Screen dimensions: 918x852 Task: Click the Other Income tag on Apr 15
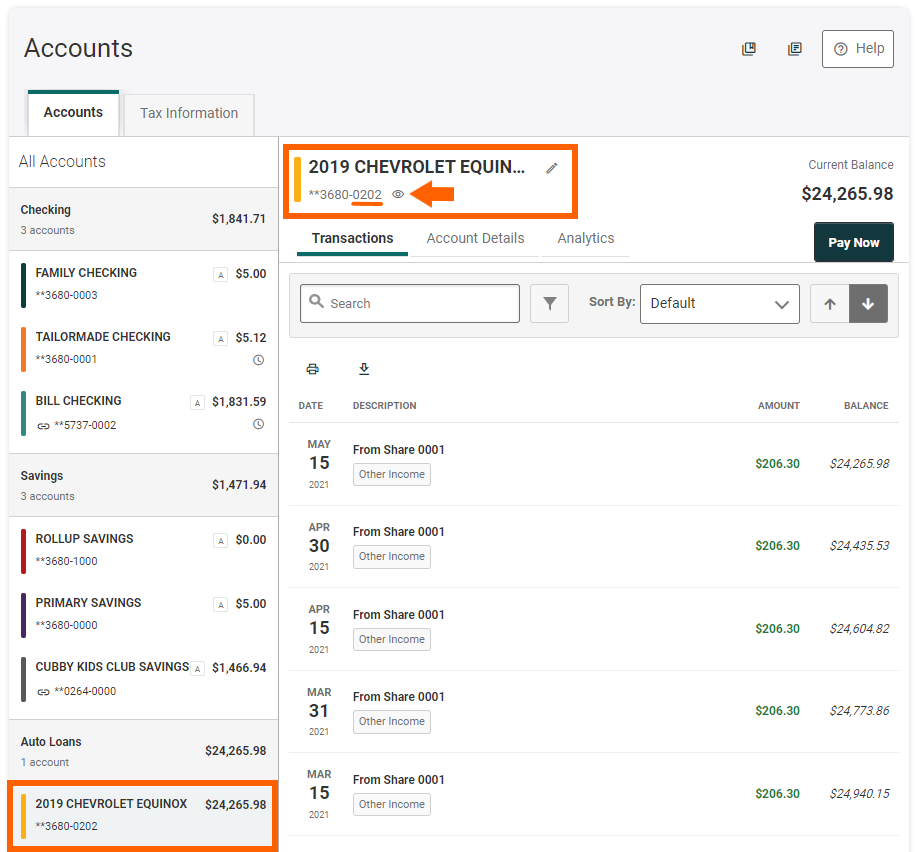click(x=392, y=639)
